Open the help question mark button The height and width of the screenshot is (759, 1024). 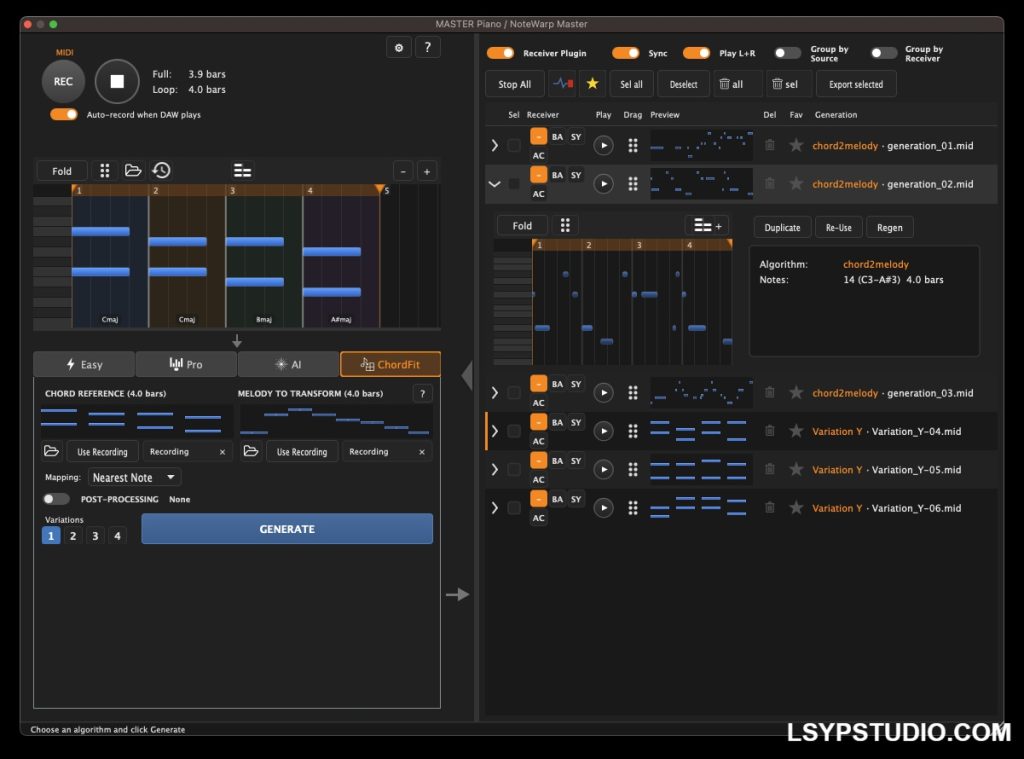click(427, 47)
